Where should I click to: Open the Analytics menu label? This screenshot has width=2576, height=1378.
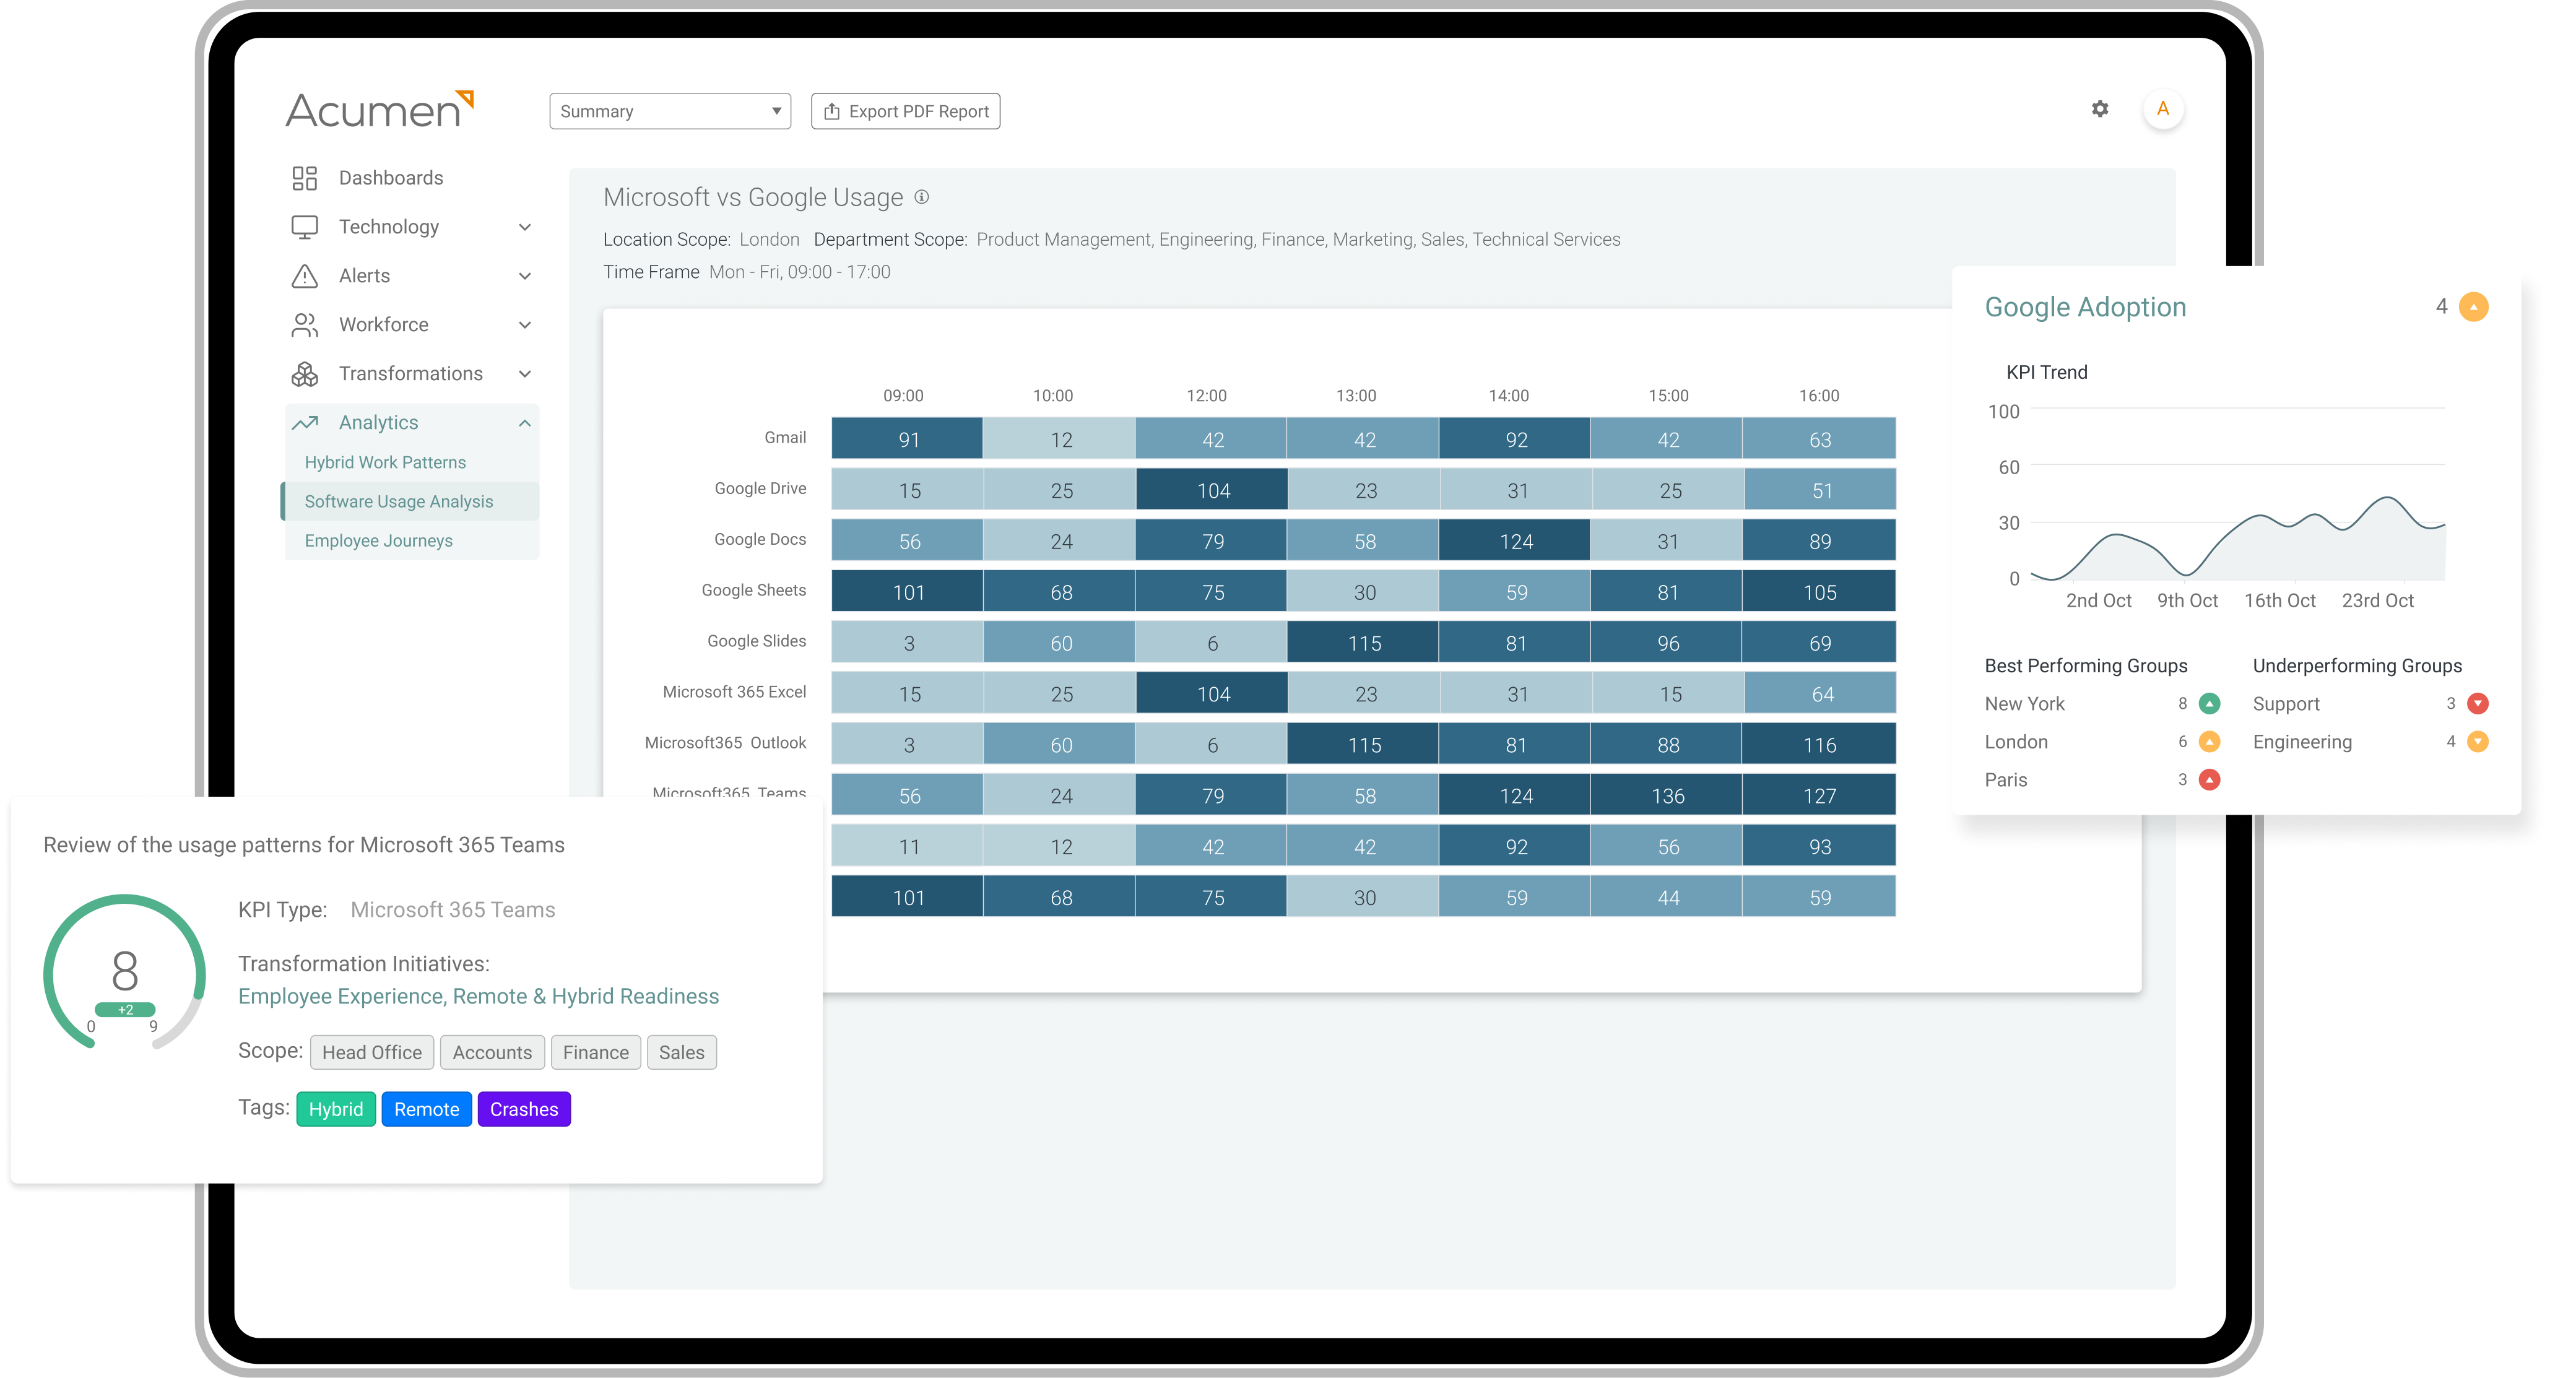click(x=378, y=423)
